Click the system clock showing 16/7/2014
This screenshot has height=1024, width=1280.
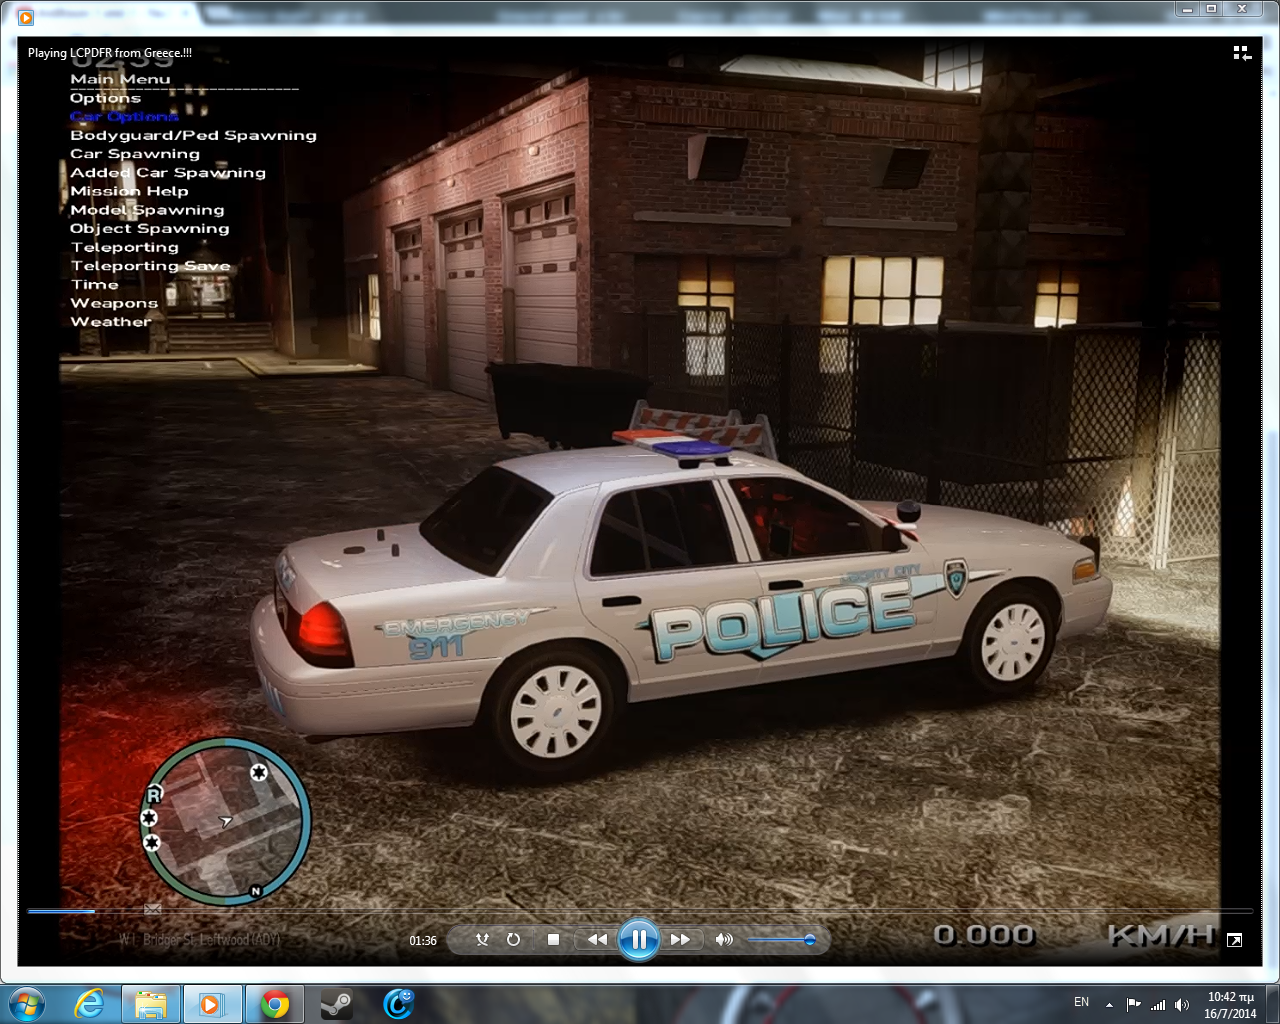(x=1230, y=1004)
